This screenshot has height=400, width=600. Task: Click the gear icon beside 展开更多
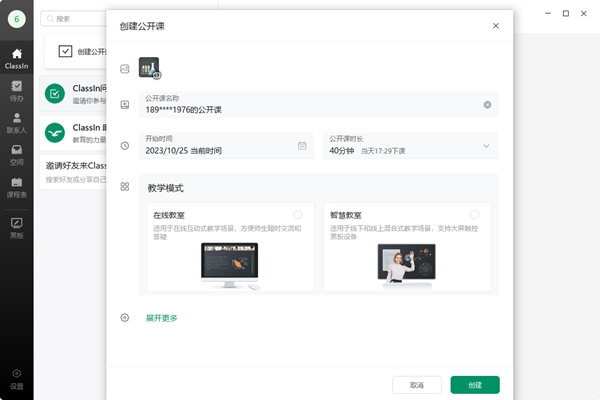point(125,317)
